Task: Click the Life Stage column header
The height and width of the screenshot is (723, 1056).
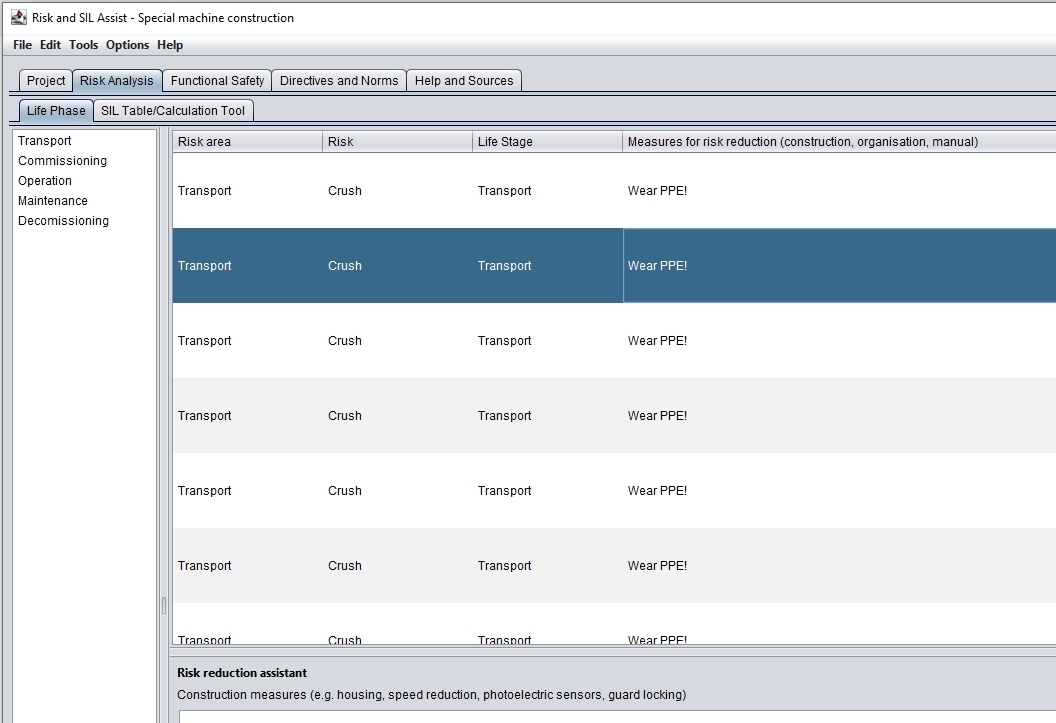Action: click(x=547, y=142)
